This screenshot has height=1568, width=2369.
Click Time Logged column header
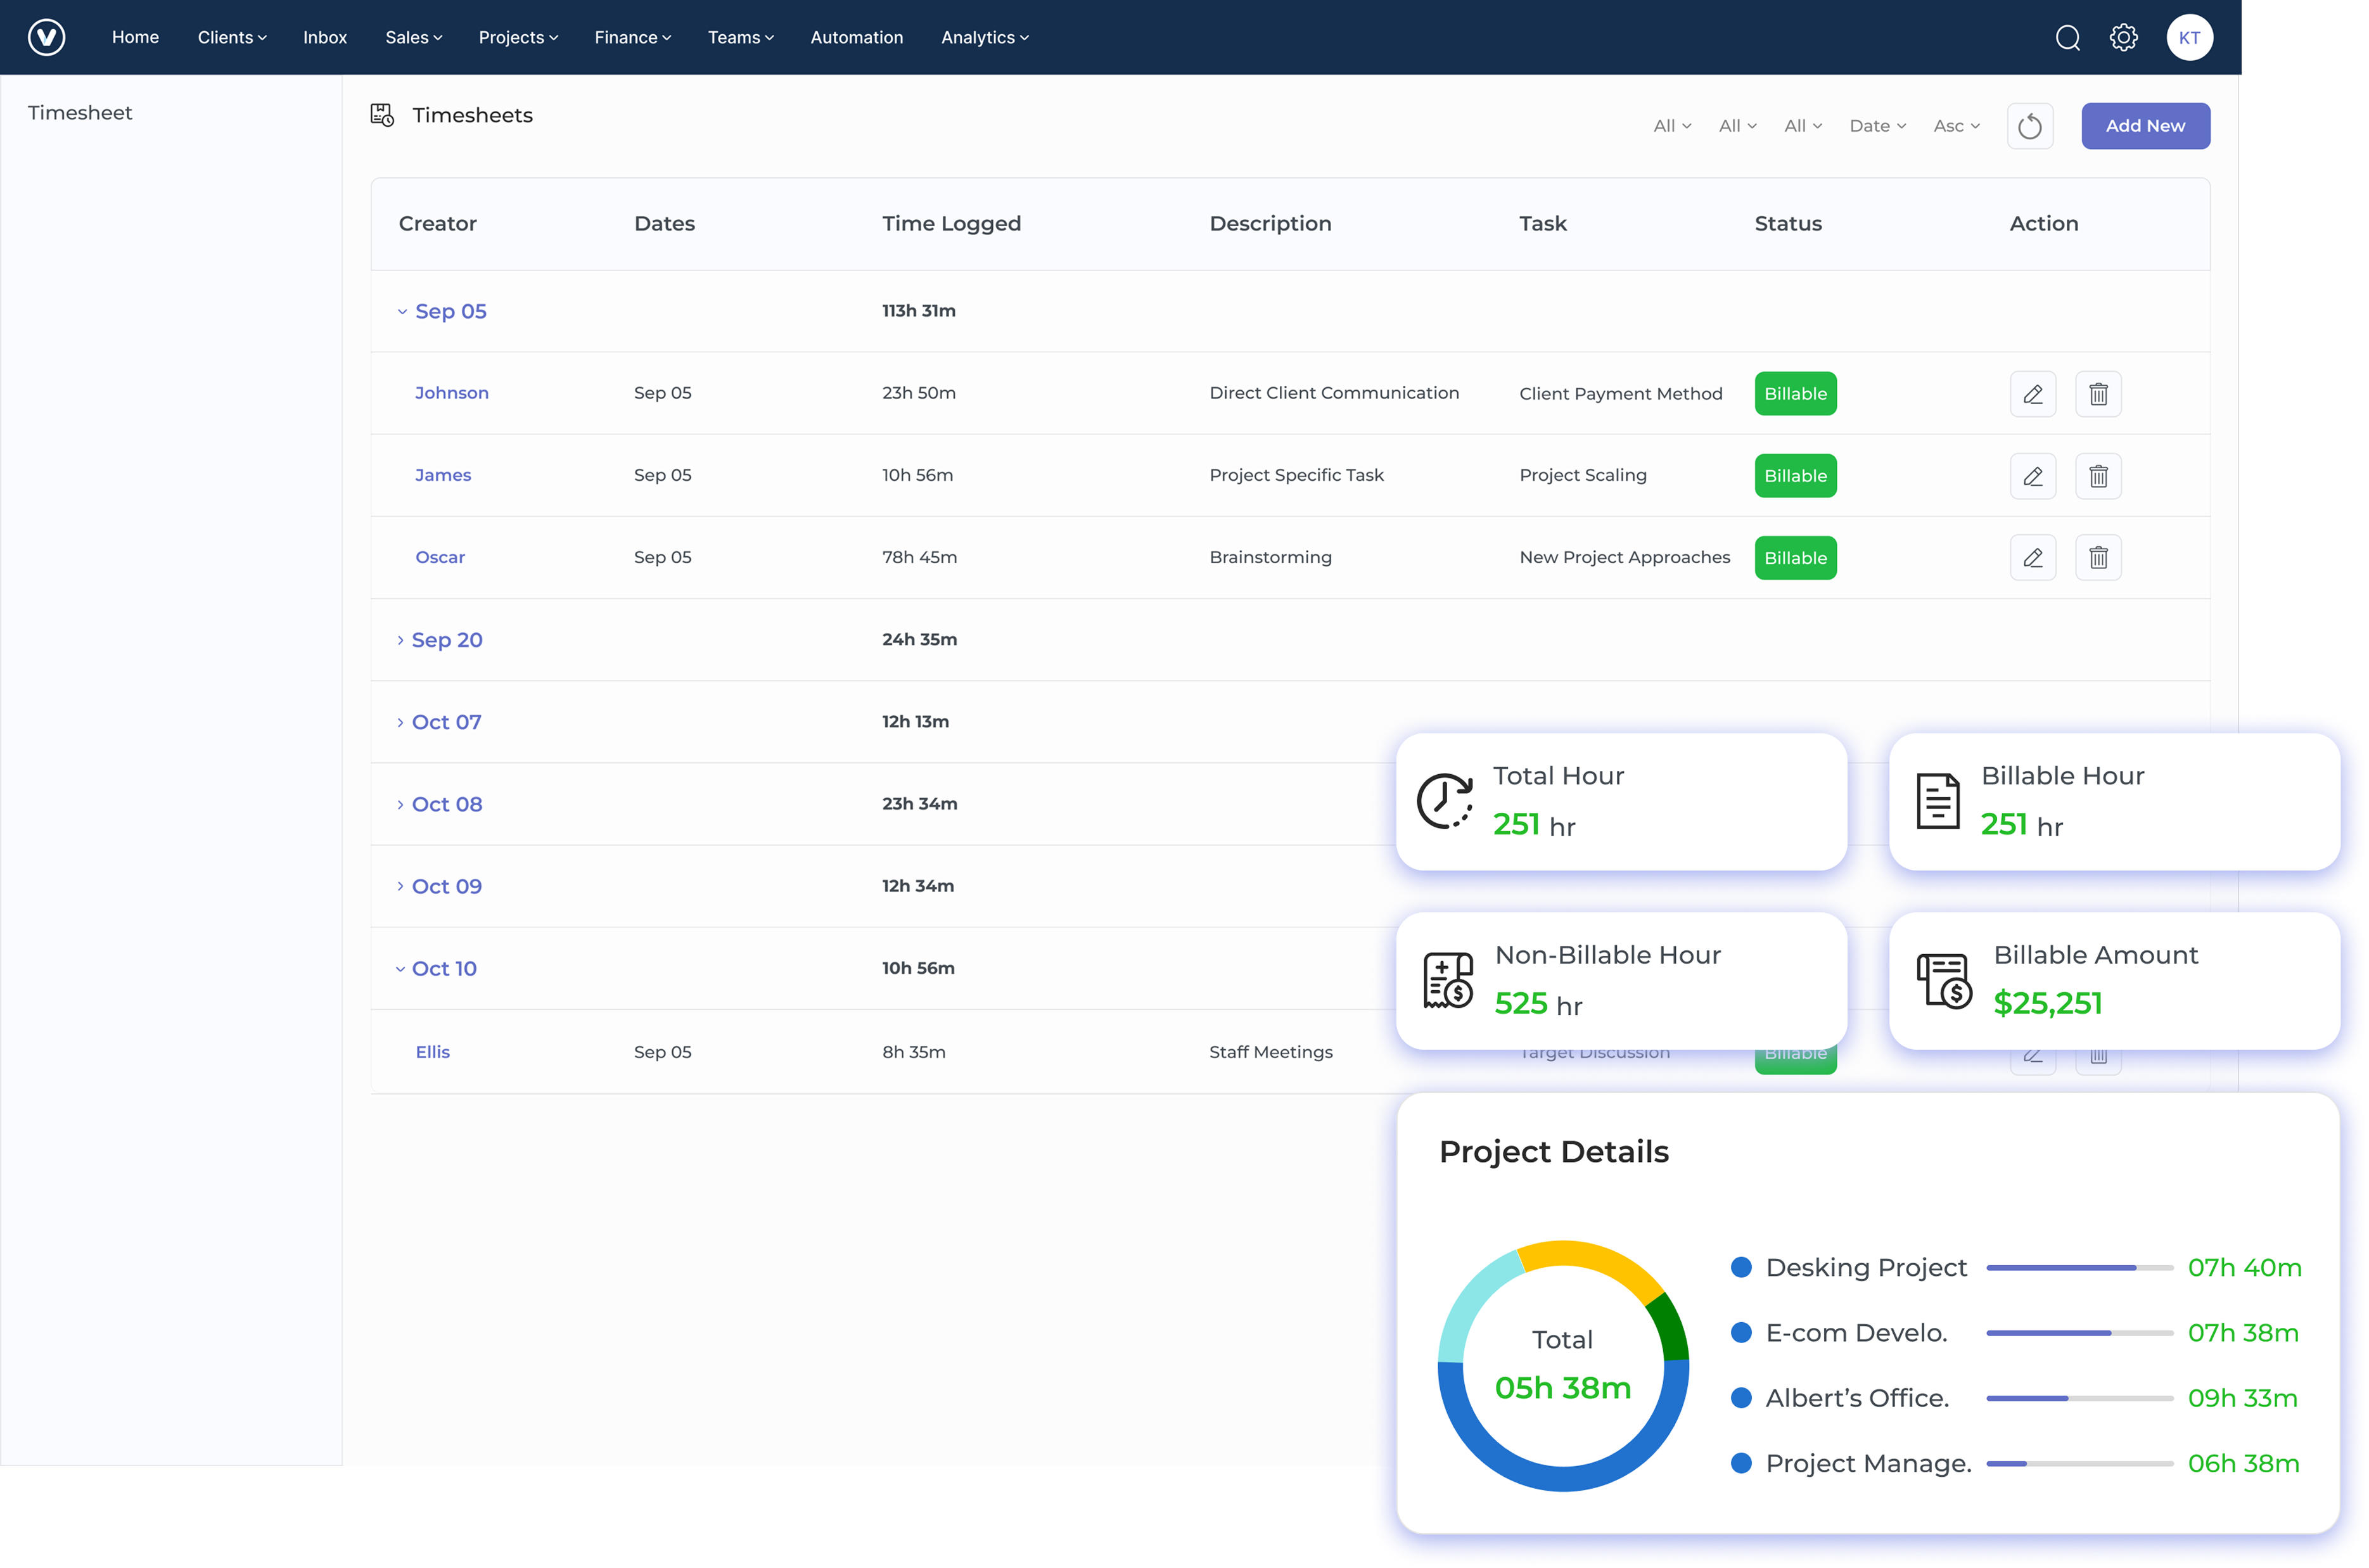[x=951, y=224]
